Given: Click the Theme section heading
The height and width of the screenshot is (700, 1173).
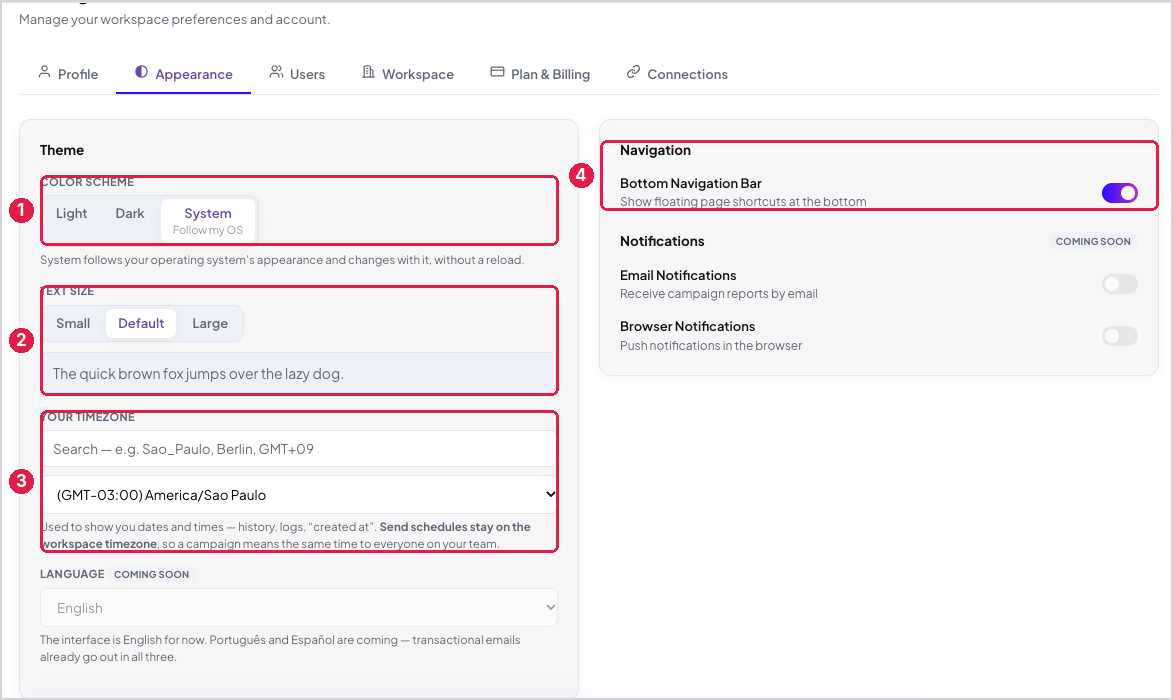Looking at the screenshot, I should 62,150.
